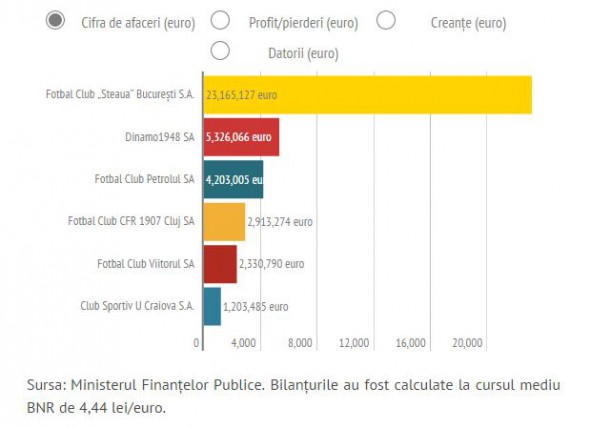
Task: Click the 1,203,485 euro value
Action: coord(256,307)
